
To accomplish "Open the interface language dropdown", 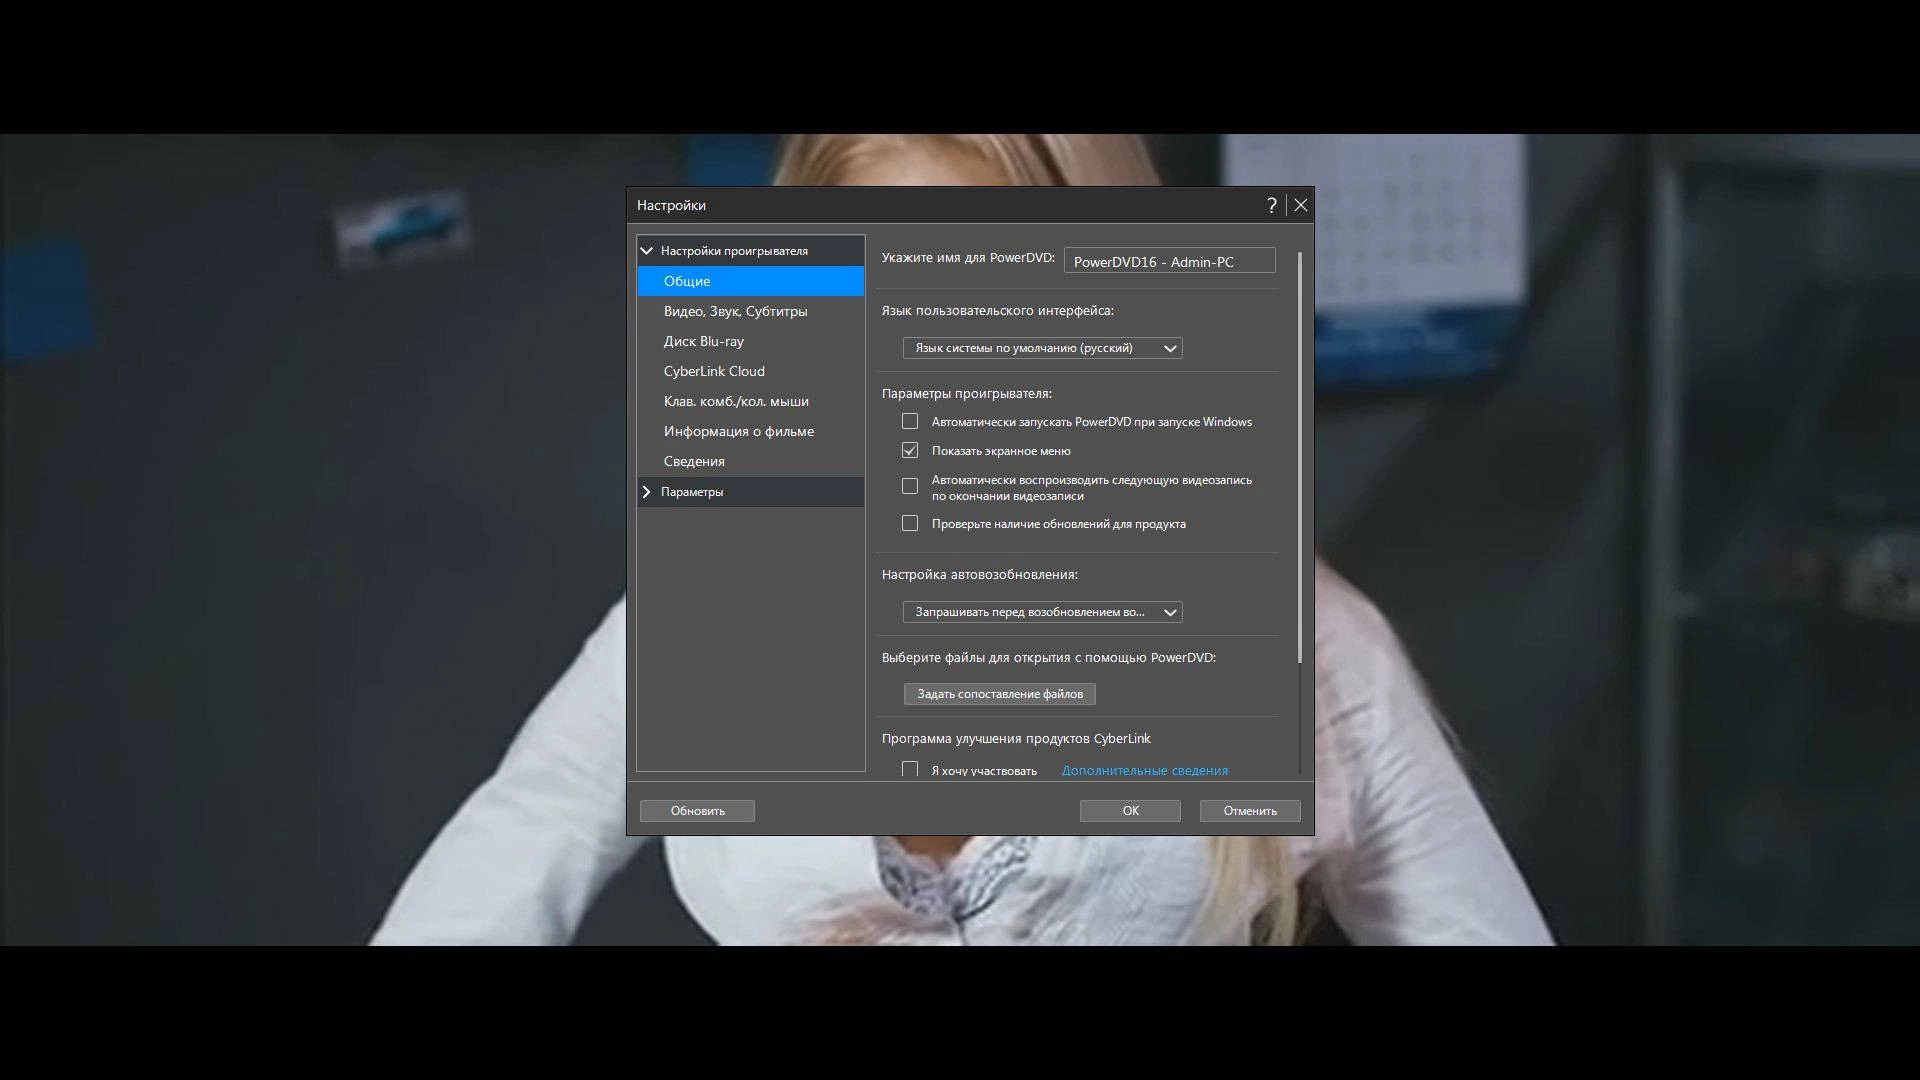I will tap(1042, 348).
